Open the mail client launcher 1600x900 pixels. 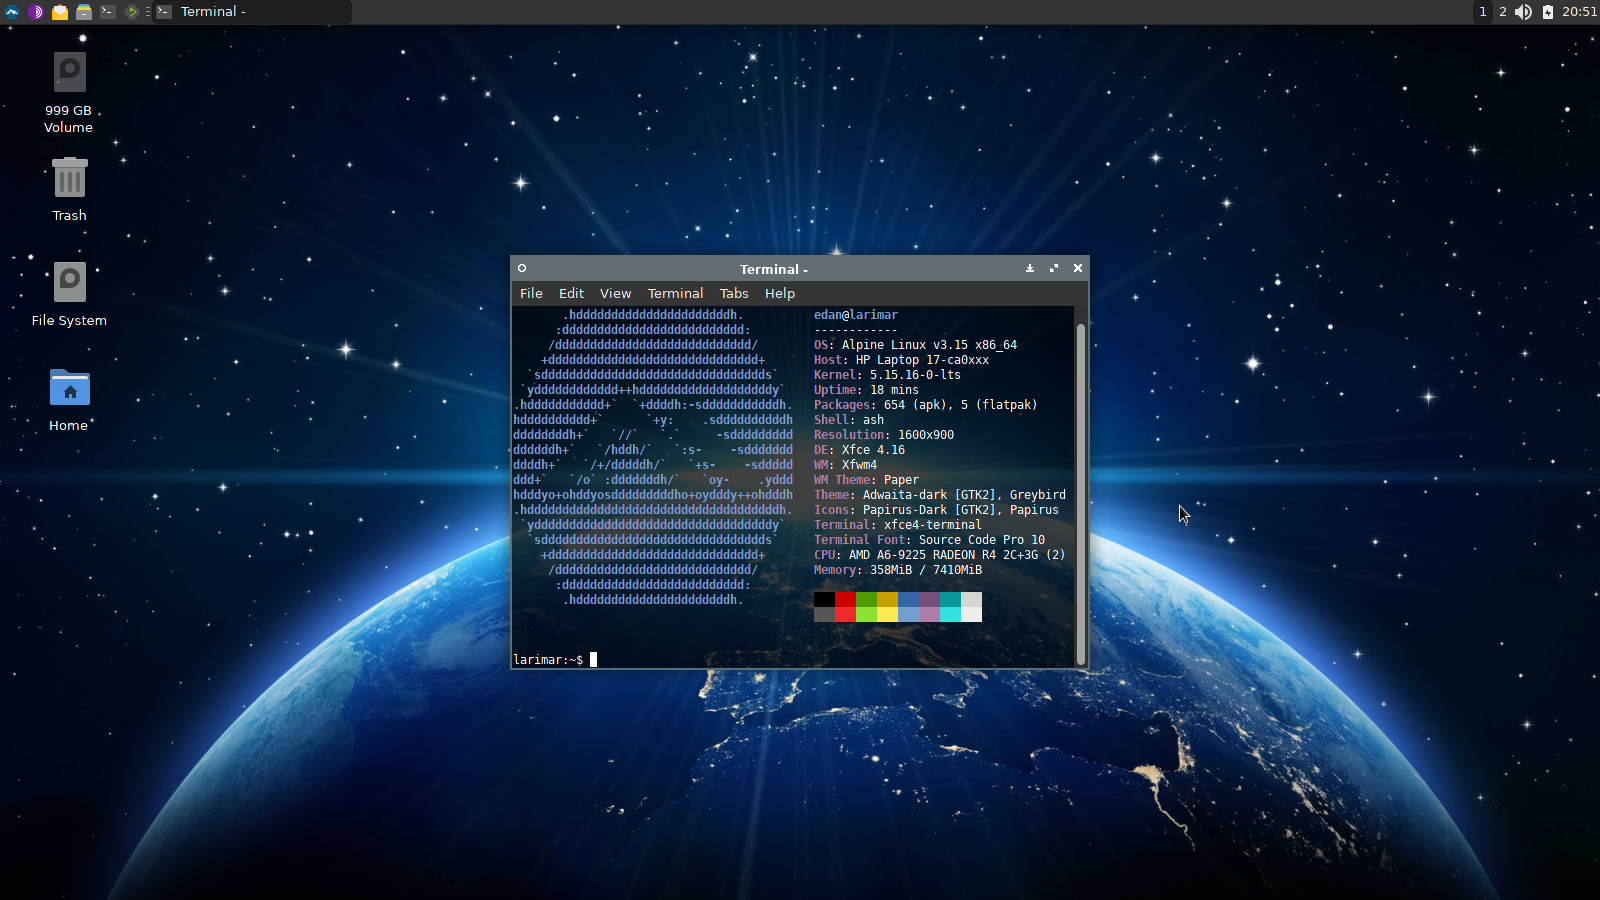61,12
